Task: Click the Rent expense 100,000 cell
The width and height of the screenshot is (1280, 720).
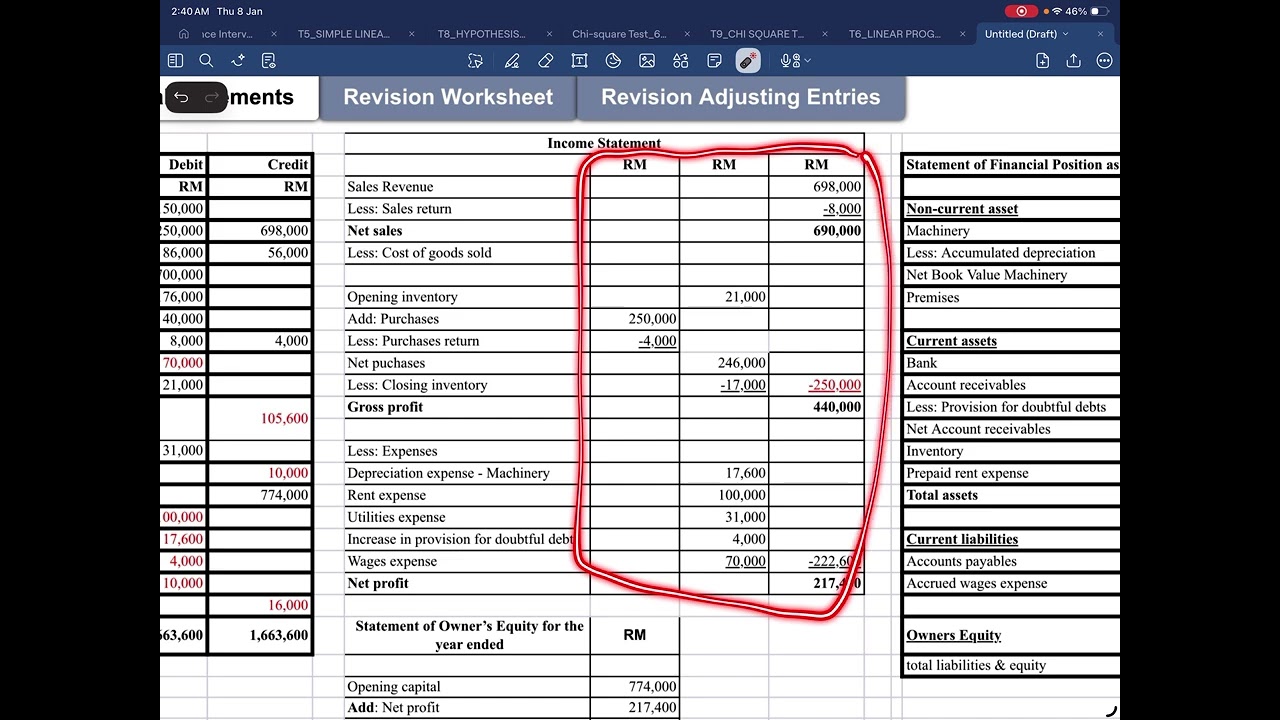Action: [724, 495]
